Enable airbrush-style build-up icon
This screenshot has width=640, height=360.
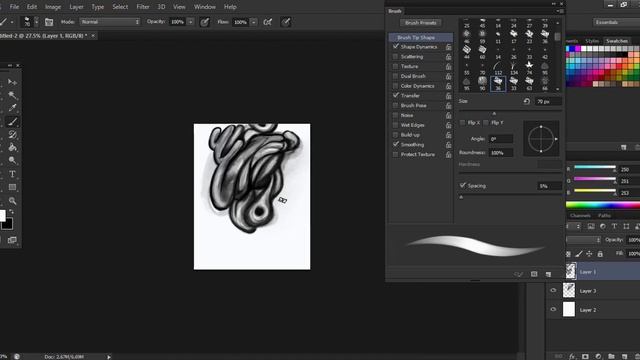coord(268,22)
